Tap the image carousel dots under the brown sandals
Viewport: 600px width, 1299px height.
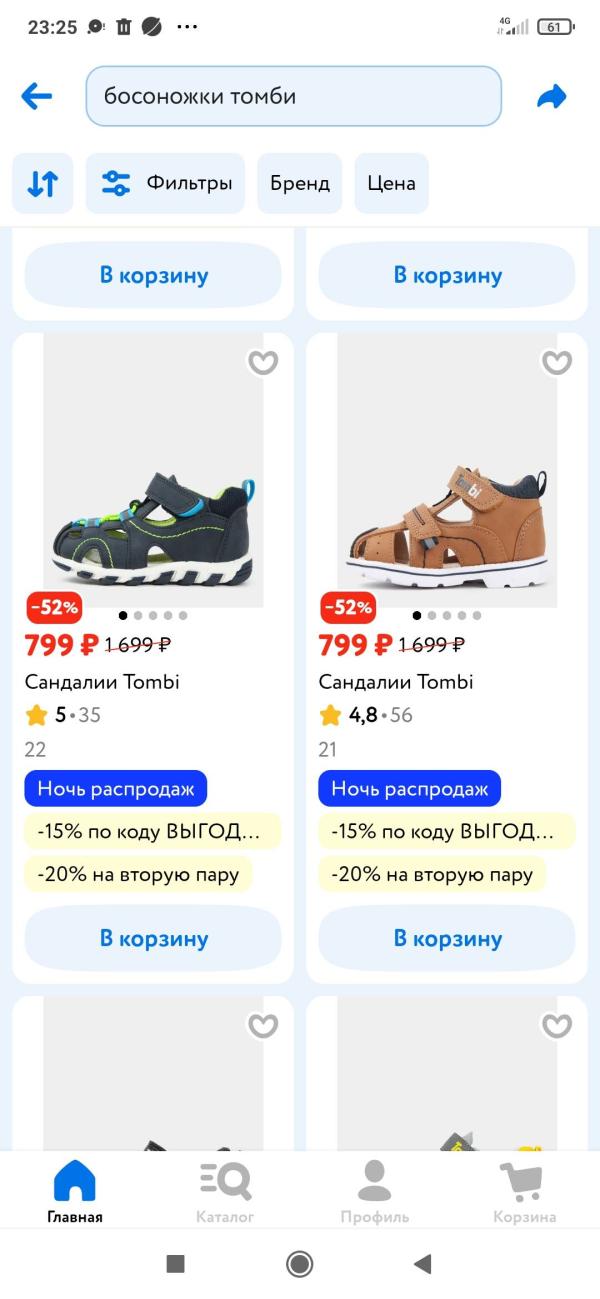tap(447, 615)
